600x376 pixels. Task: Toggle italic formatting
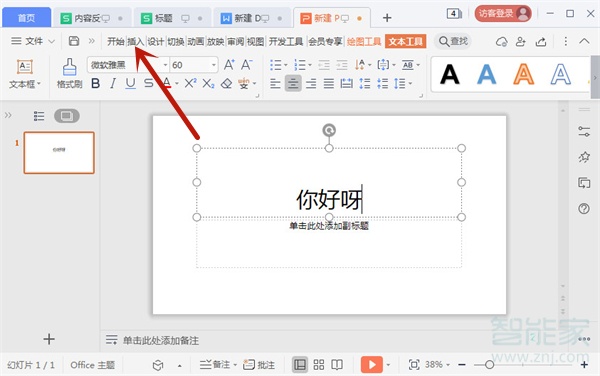click(113, 83)
